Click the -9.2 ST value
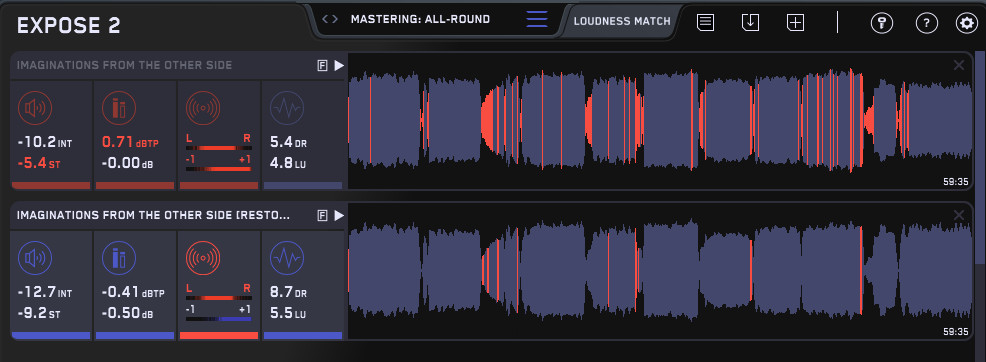Image resolution: width=986 pixels, height=362 pixels. click(39, 314)
